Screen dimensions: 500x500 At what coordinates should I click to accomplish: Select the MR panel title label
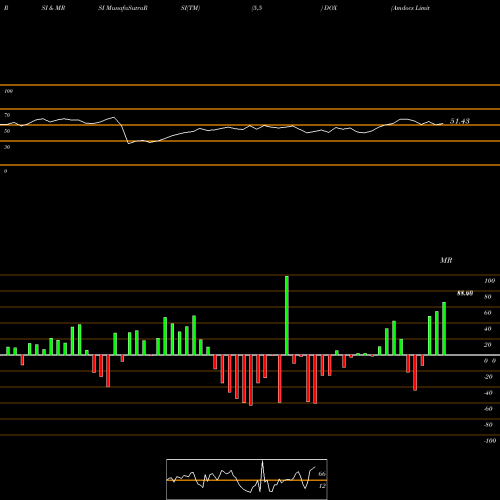pyautogui.click(x=446, y=260)
